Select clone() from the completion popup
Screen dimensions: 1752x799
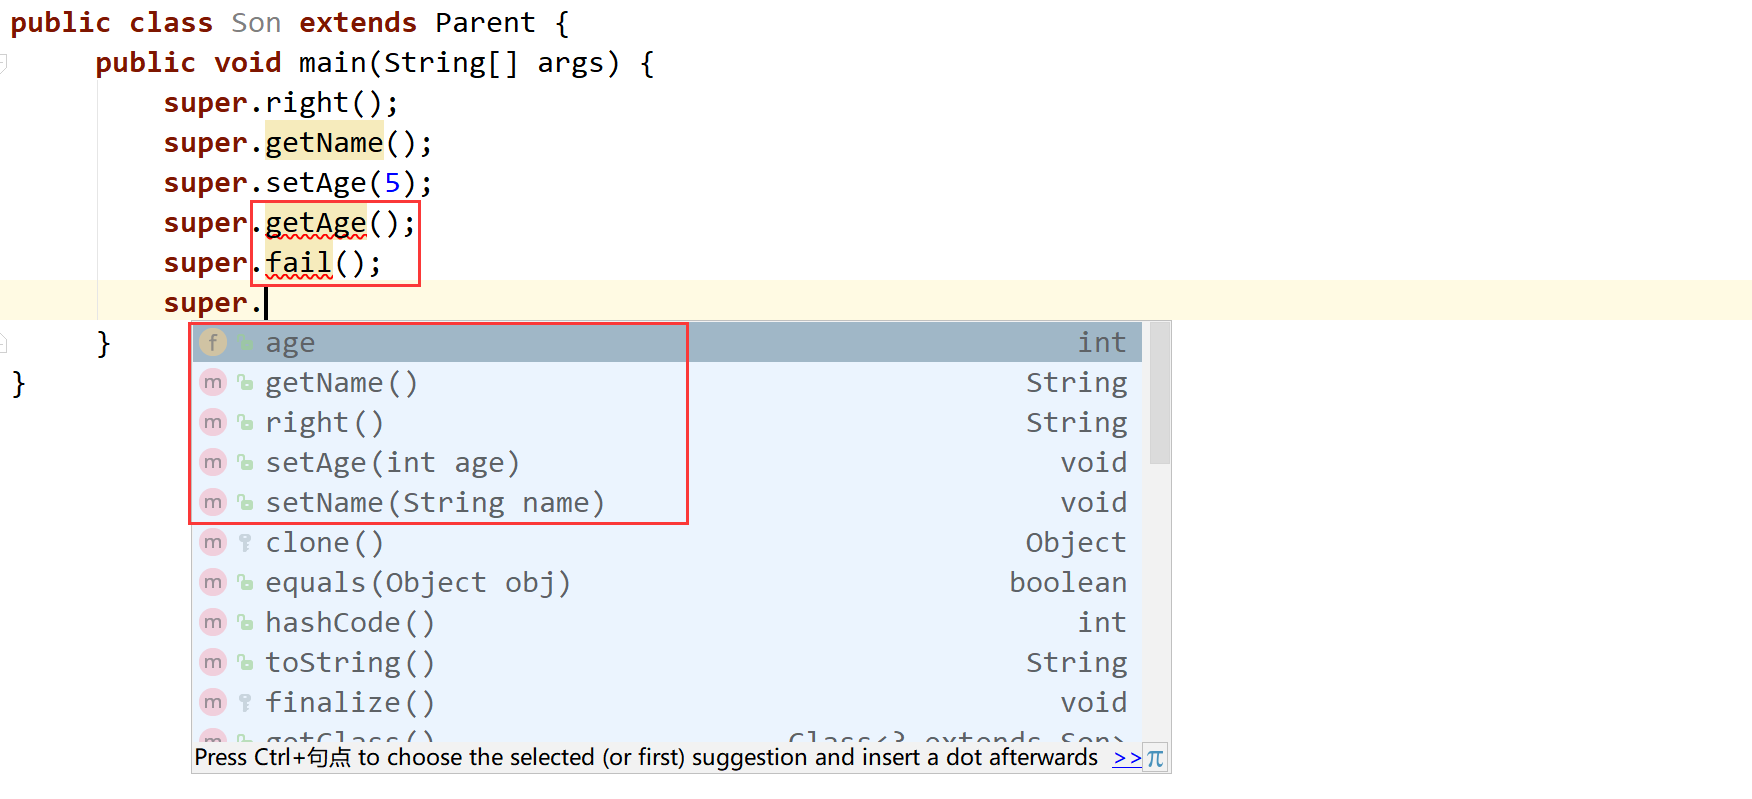tap(667, 543)
